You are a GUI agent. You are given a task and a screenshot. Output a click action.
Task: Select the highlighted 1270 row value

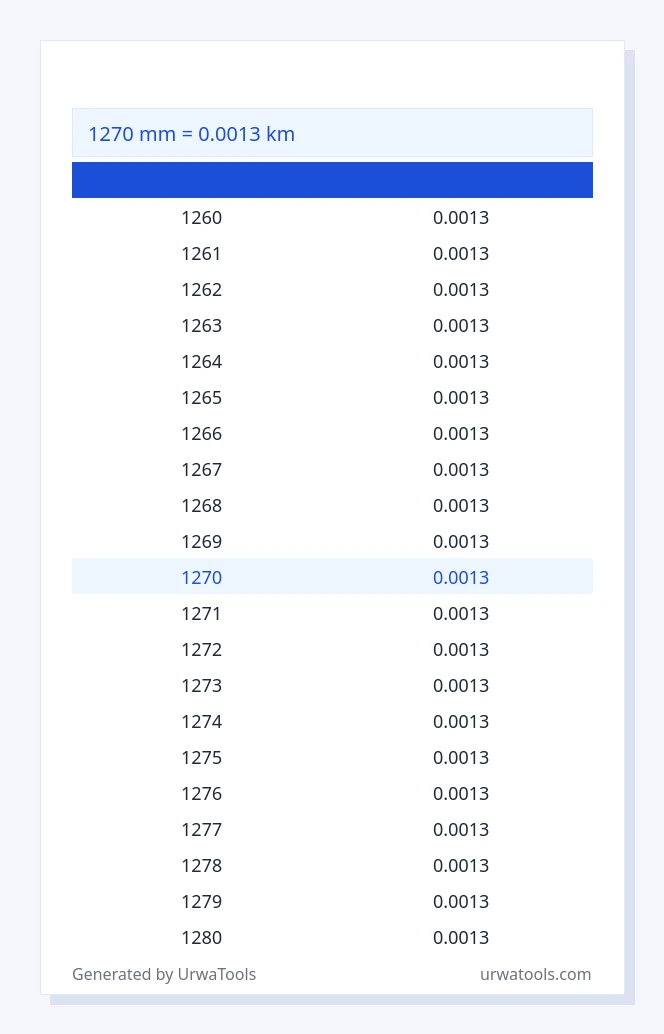pyautogui.click(x=202, y=578)
